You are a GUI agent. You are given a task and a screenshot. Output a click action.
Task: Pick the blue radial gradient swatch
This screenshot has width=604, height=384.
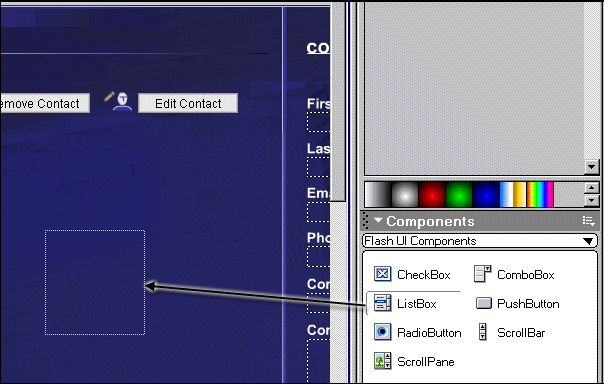[486, 195]
